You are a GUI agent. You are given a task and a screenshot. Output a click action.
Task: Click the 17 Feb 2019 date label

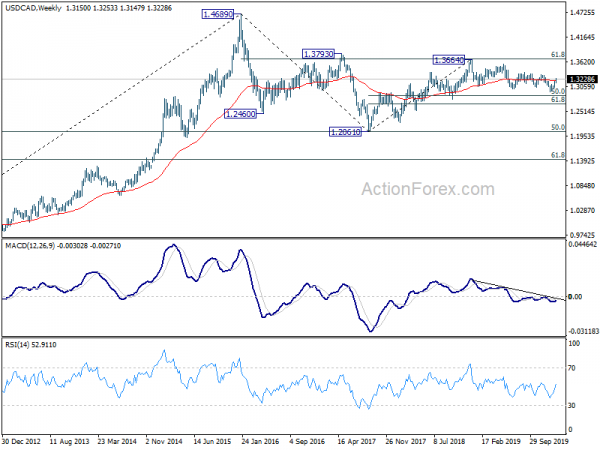pyautogui.click(x=501, y=441)
